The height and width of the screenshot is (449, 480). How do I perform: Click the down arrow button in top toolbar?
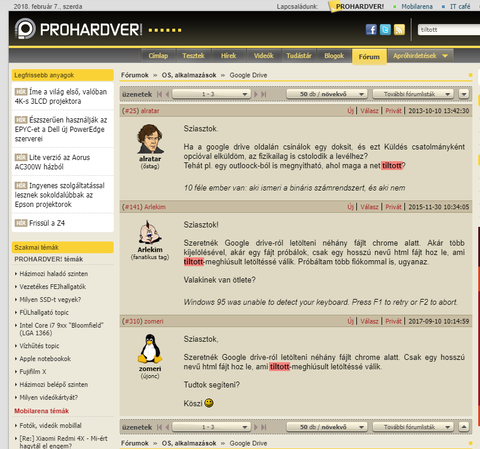[464, 94]
